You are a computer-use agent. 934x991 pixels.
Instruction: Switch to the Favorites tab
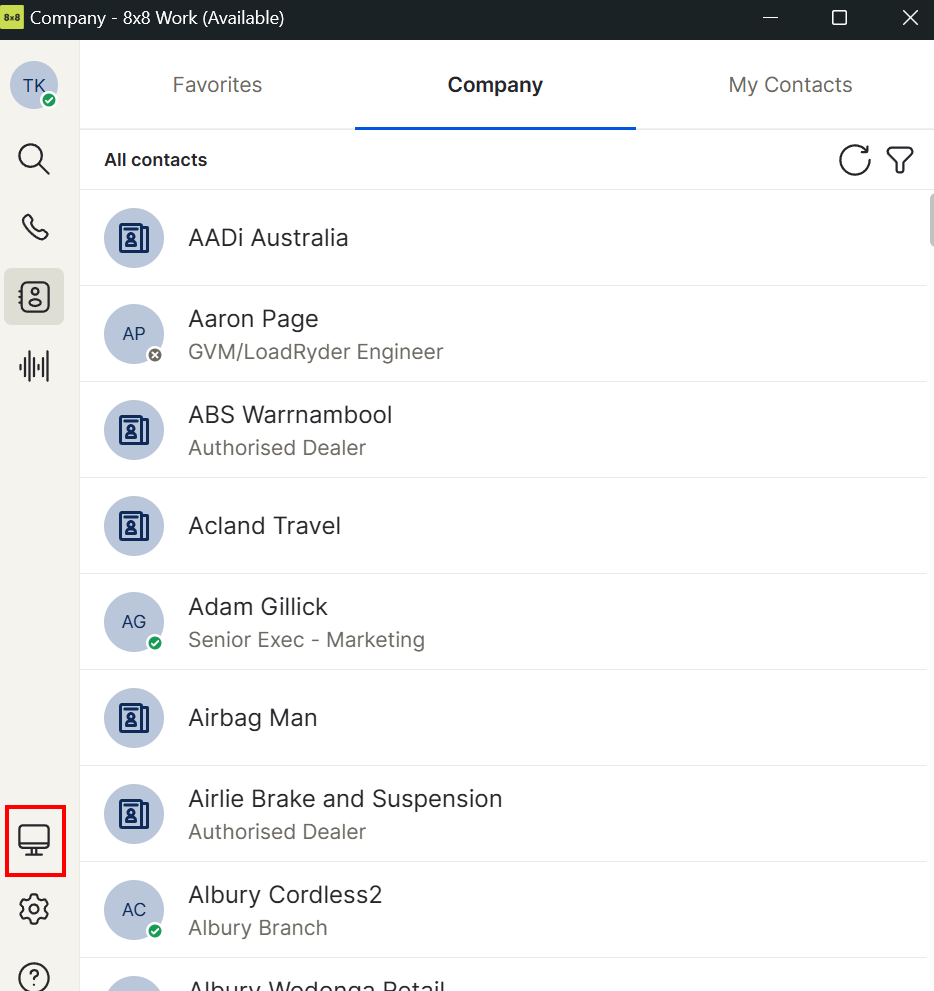click(x=217, y=85)
